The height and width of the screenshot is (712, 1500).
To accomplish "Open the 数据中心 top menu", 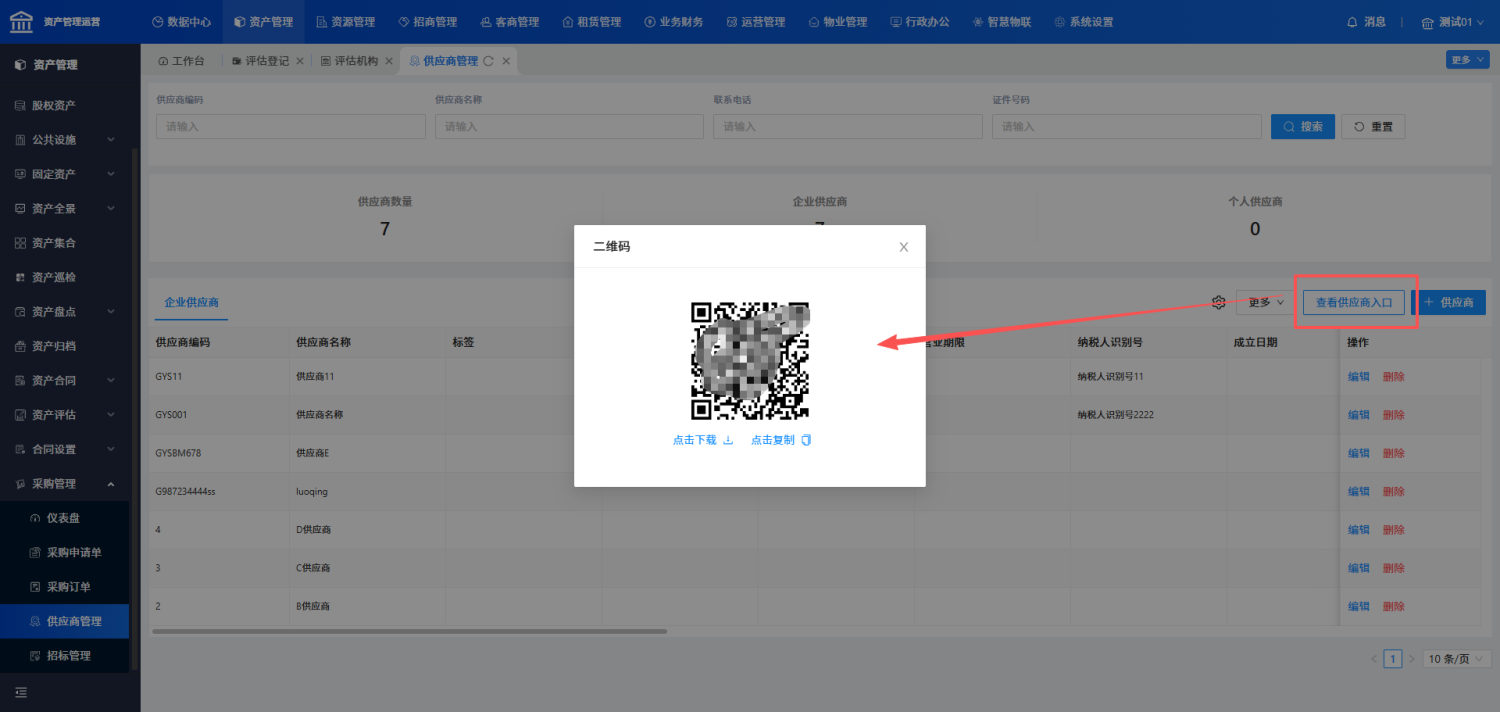I will [x=181, y=22].
